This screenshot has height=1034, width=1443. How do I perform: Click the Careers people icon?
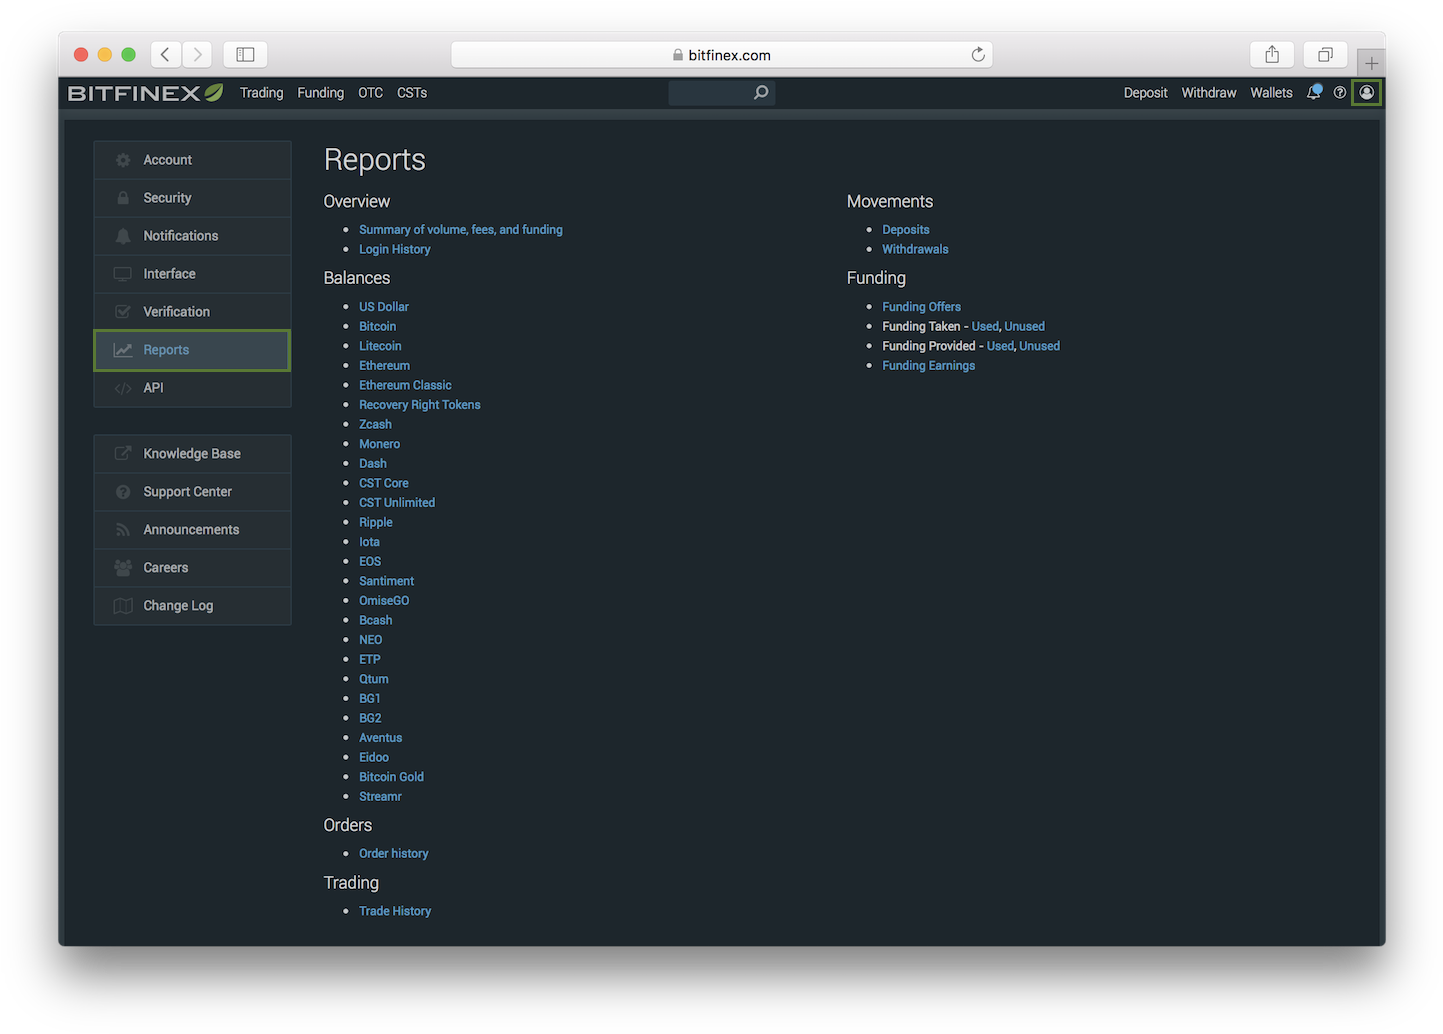pos(123,568)
